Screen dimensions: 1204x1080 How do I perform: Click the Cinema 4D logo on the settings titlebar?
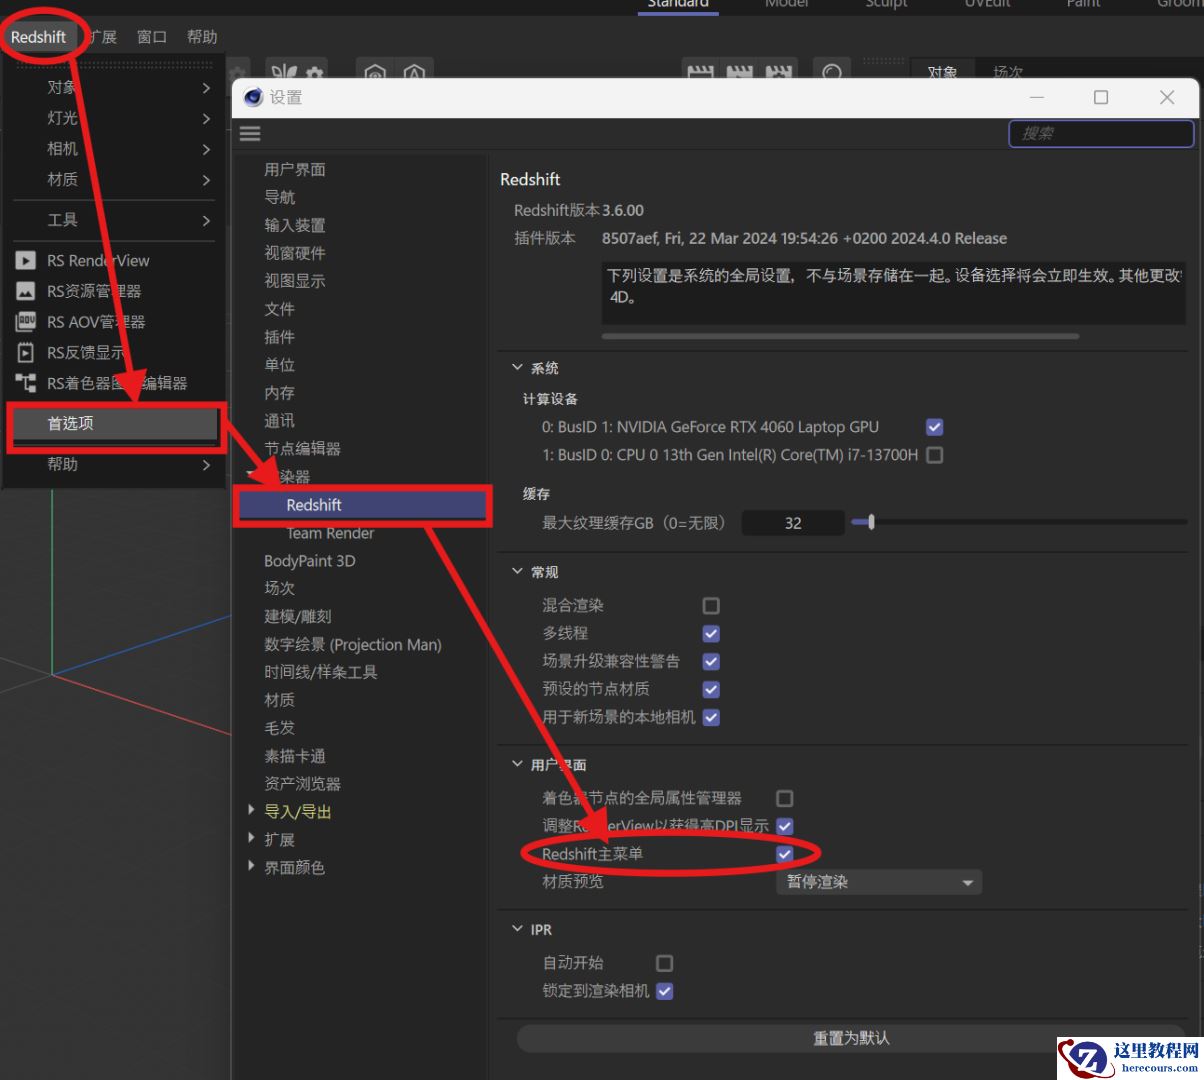(253, 97)
